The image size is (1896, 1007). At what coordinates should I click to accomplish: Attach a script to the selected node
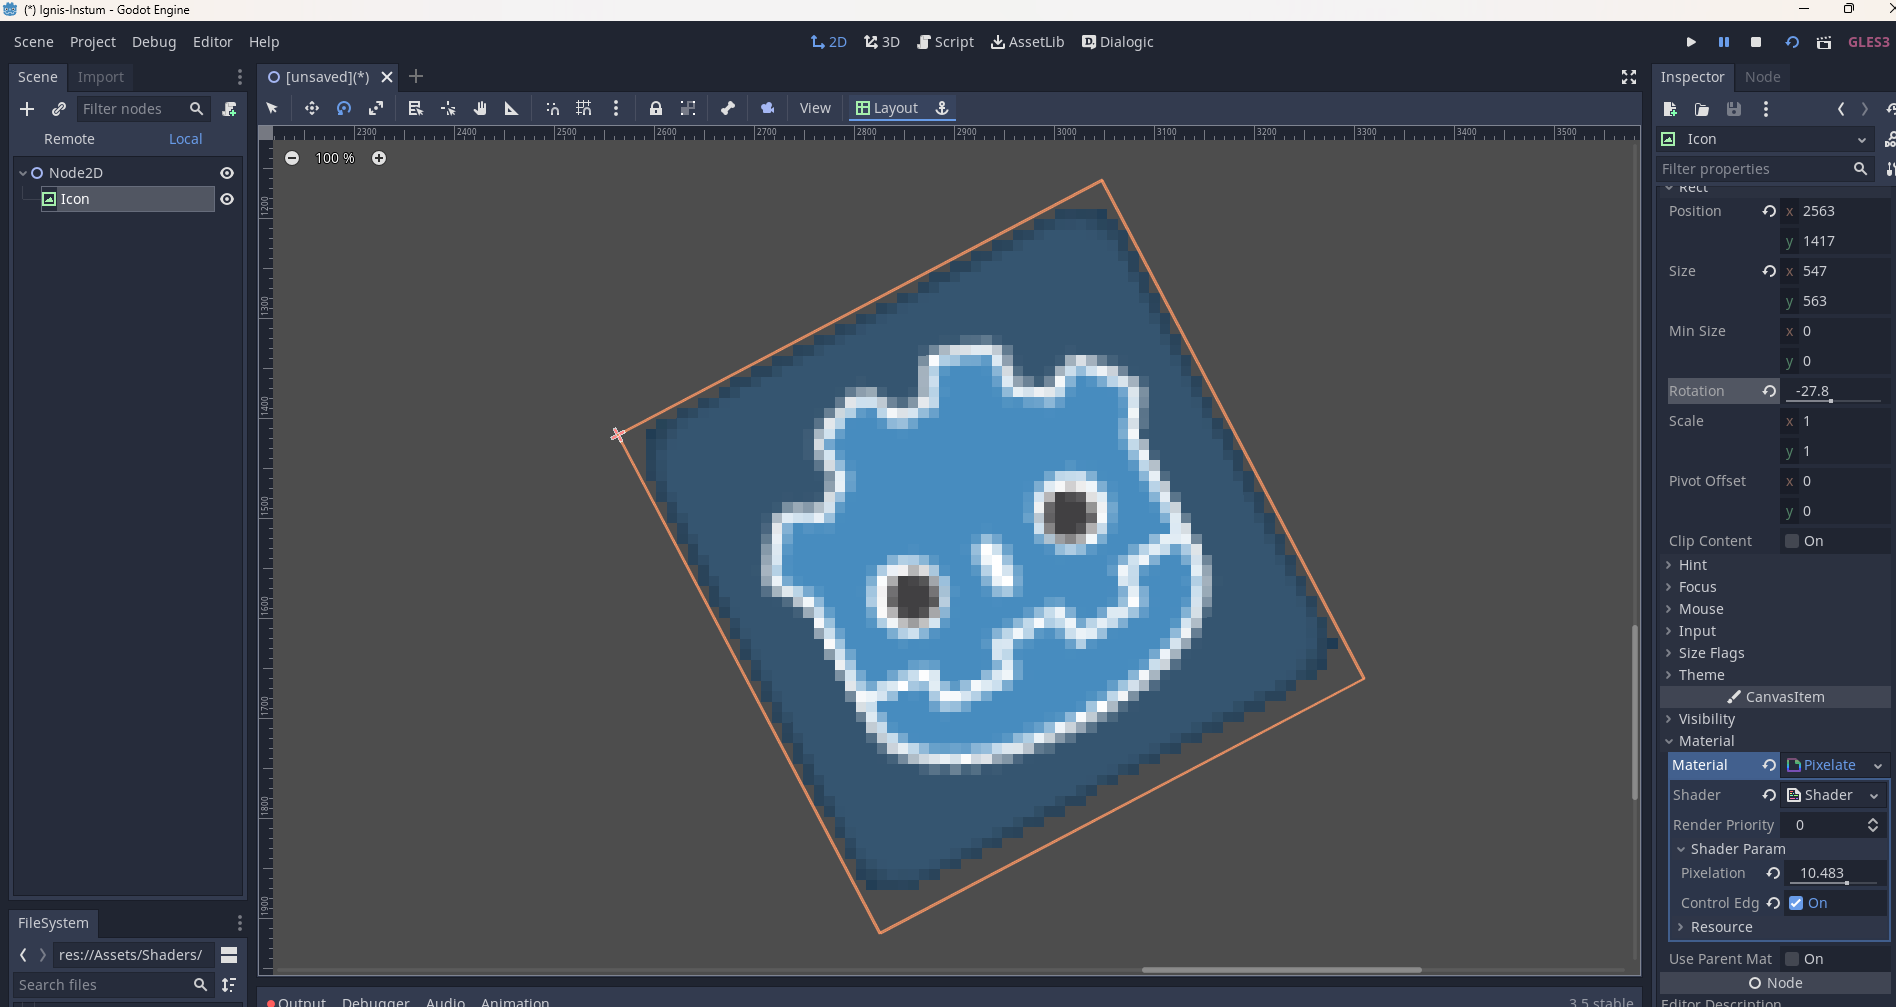229,109
